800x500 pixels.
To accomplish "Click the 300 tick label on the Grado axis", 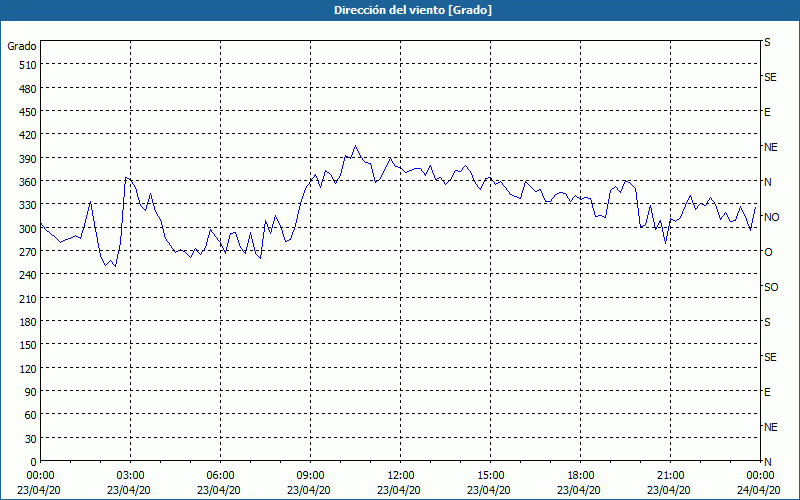I will (28, 229).
